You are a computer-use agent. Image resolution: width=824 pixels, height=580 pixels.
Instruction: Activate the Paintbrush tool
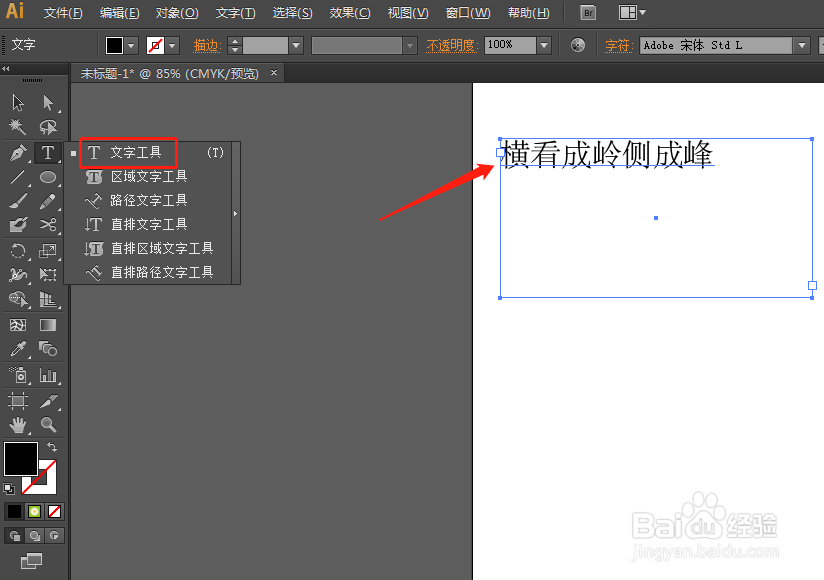[x=17, y=201]
